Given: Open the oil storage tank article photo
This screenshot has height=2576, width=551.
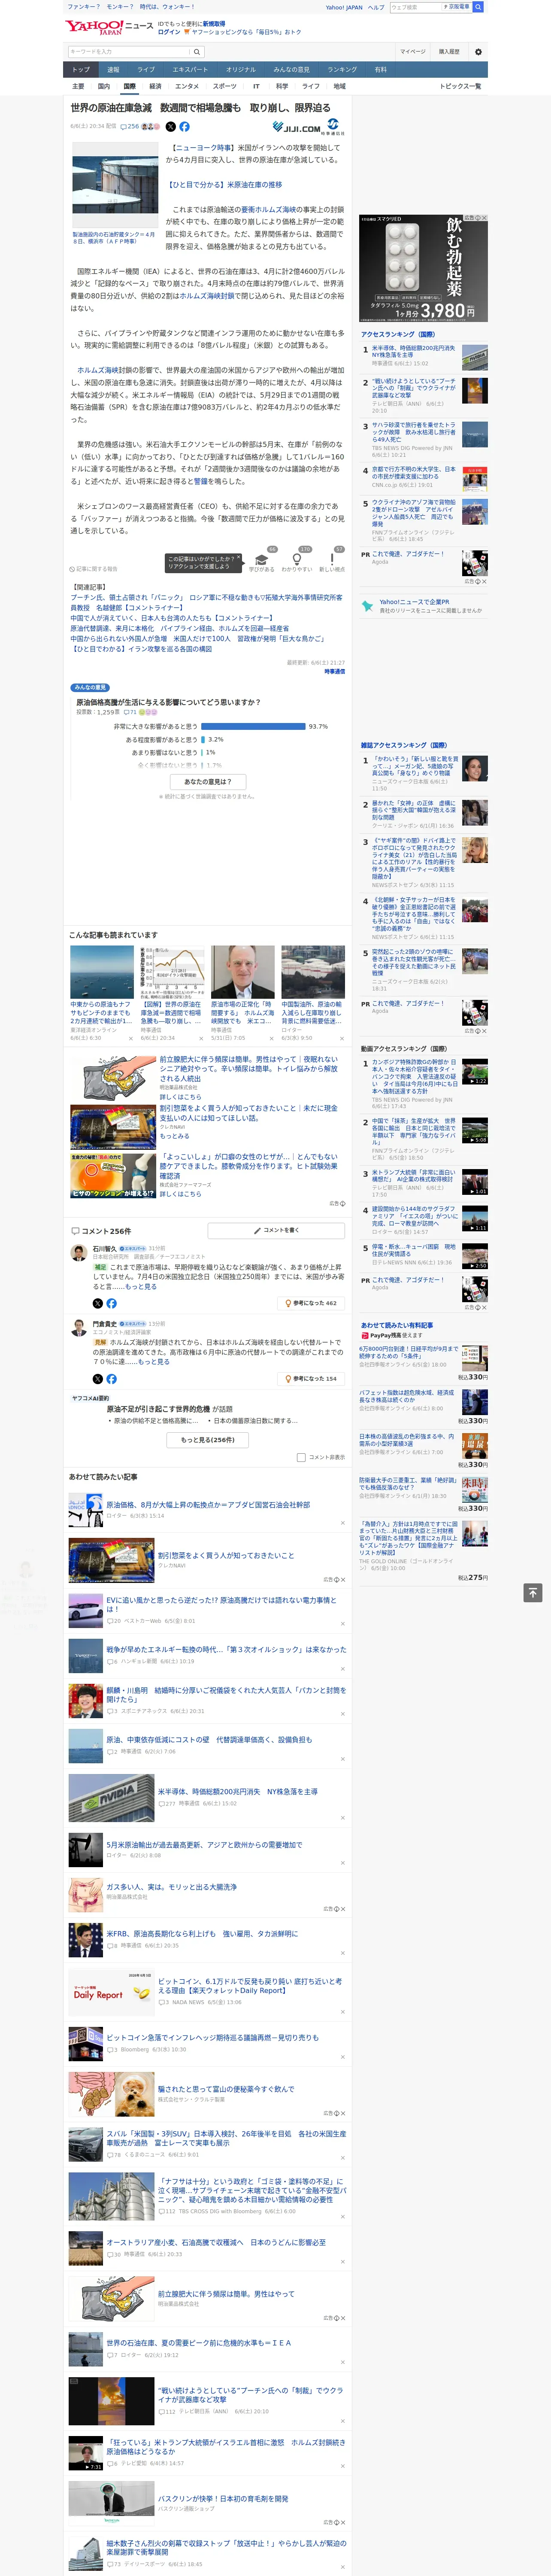Looking at the screenshot, I should pos(115,185).
